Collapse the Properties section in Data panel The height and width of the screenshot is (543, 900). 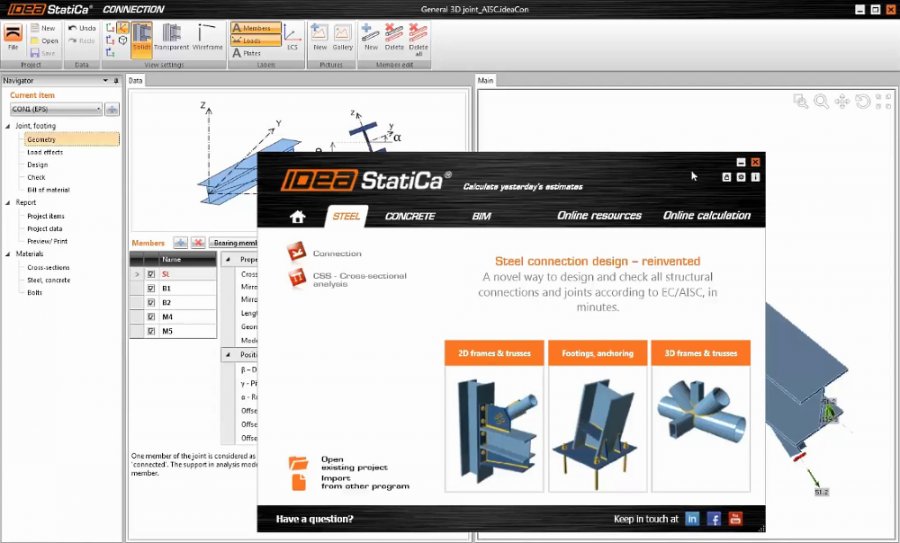[x=228, y=259]
